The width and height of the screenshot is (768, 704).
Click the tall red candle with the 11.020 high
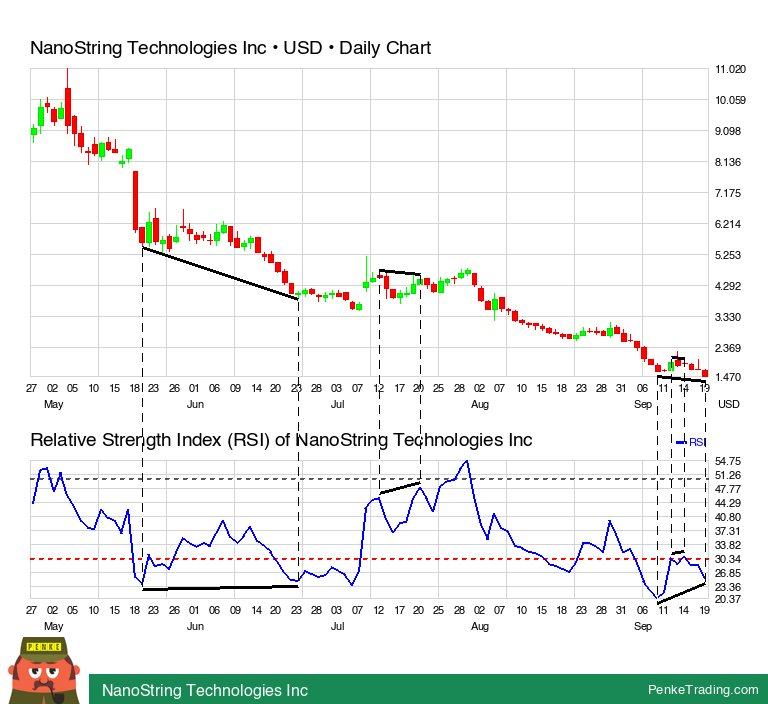[x=68, y=105]
